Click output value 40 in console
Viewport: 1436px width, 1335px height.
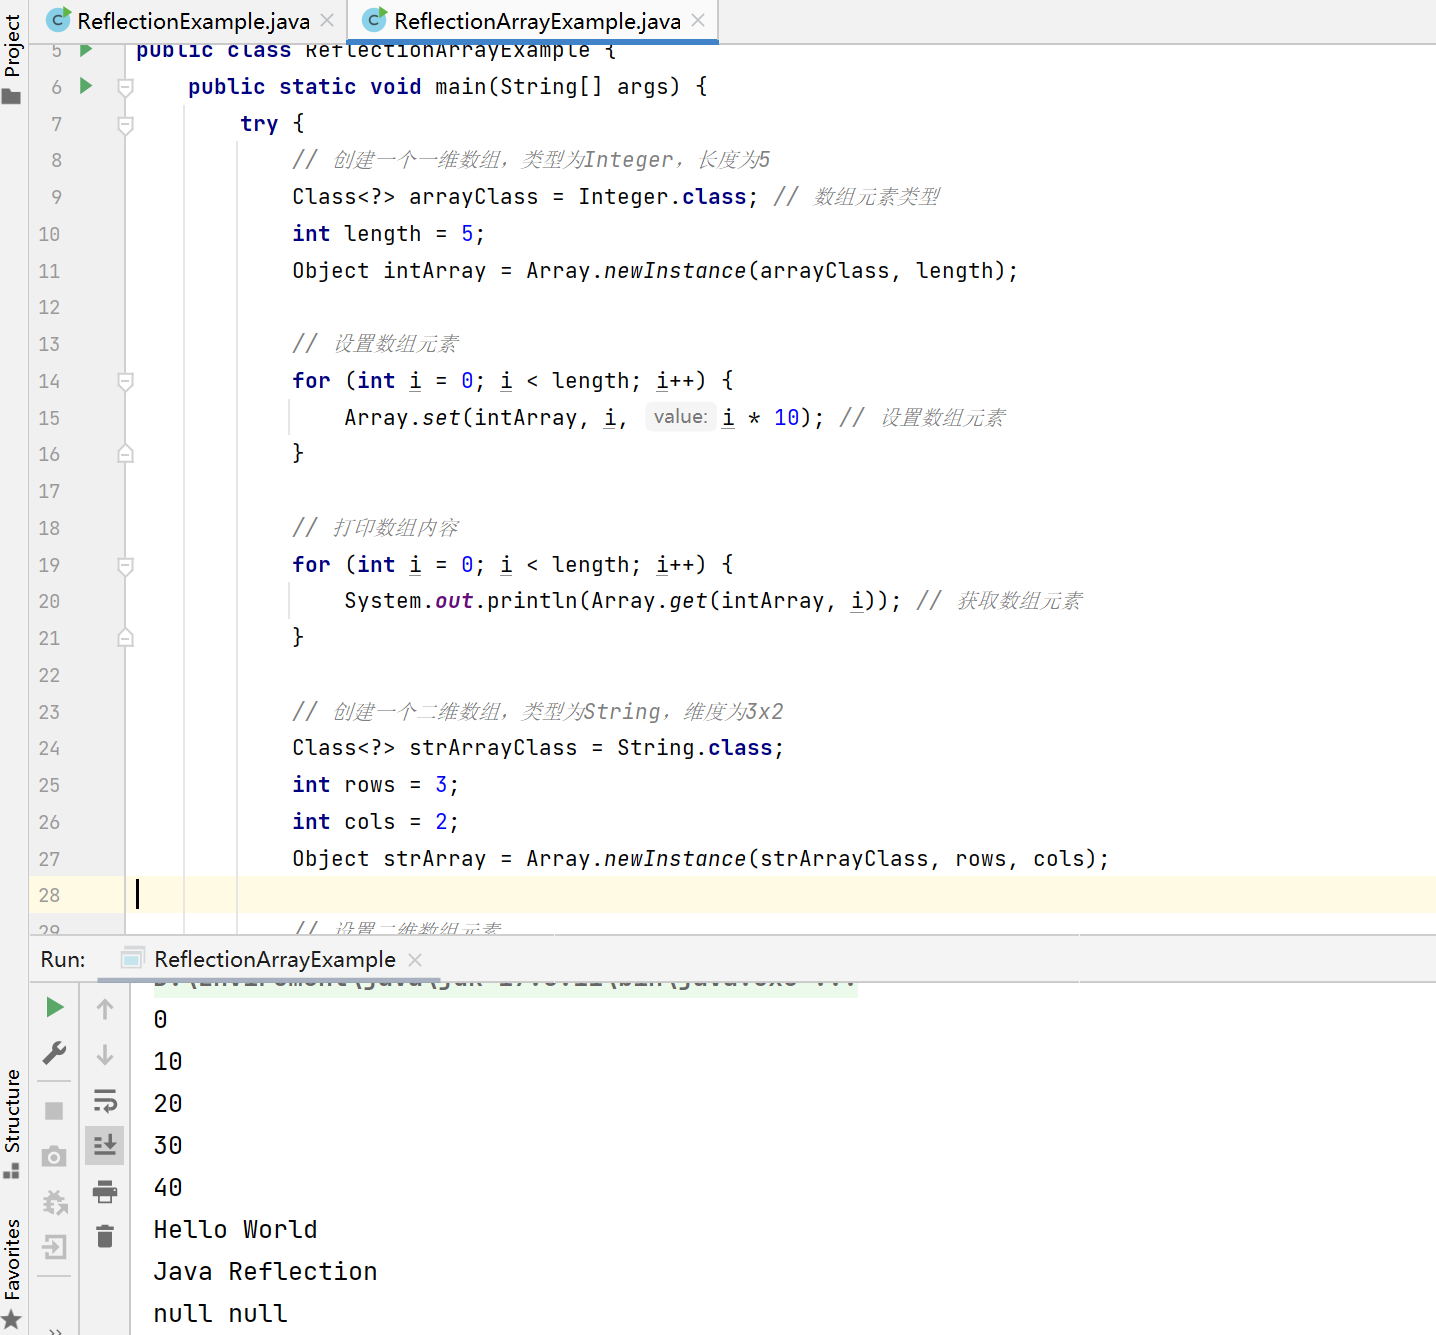pyautogui.click(x=168, y=1187)
